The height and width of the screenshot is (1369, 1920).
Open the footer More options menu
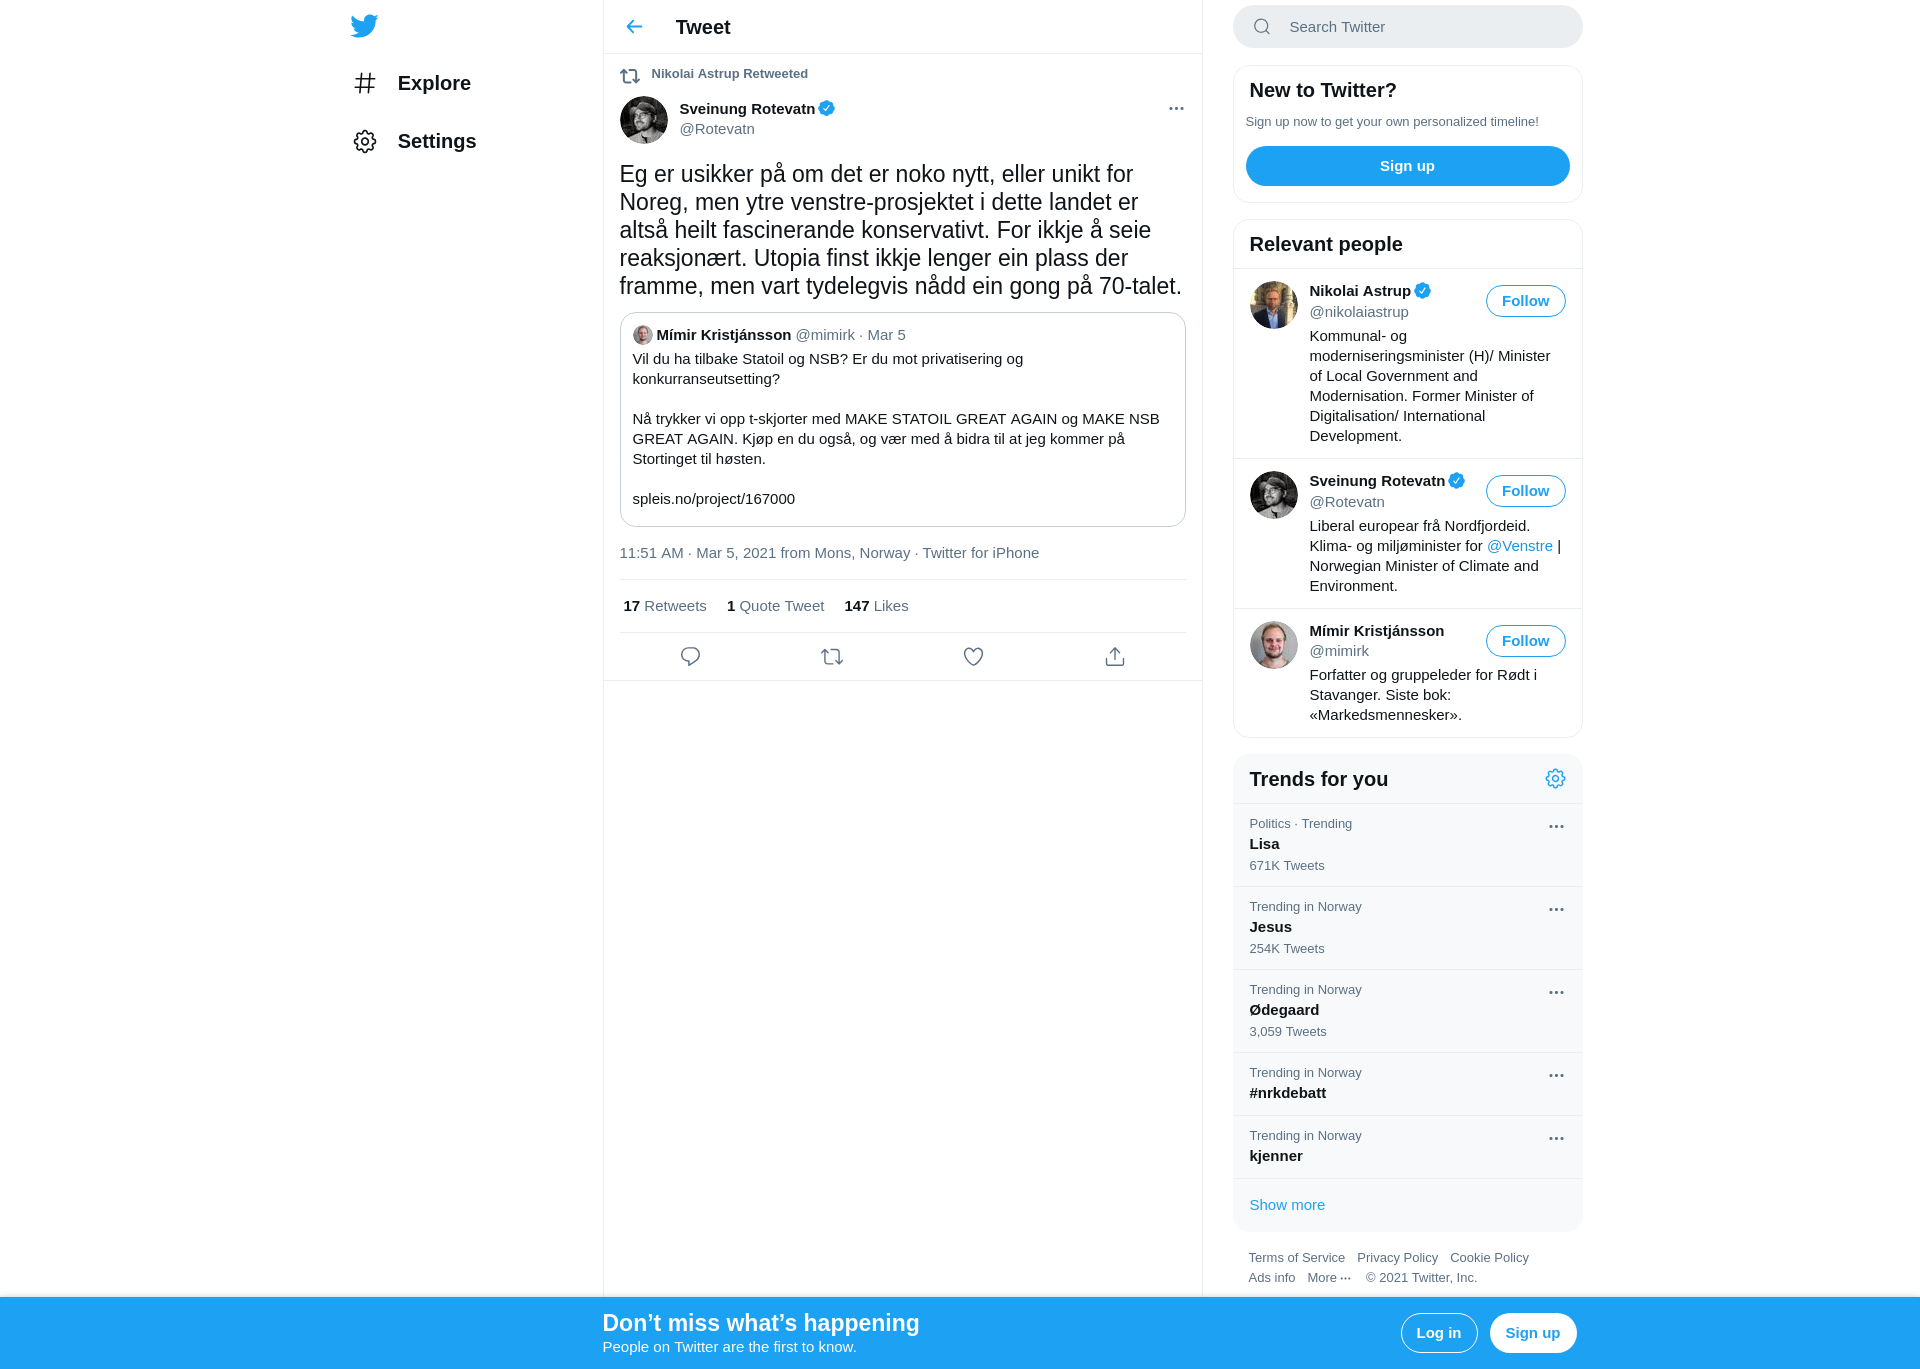(1329, 1278)
